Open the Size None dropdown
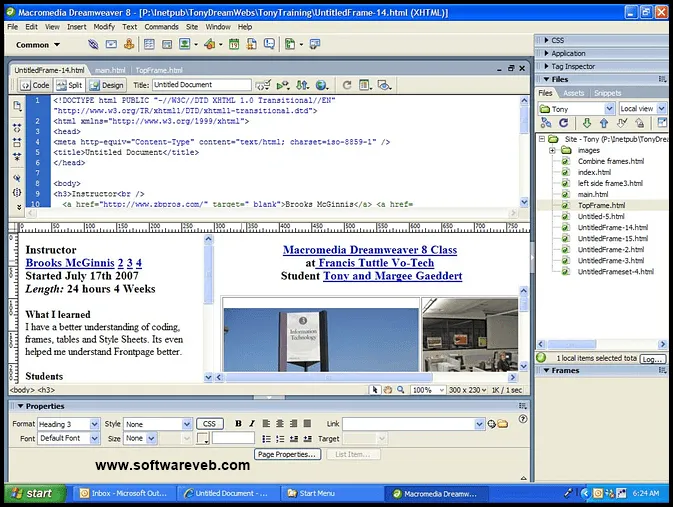 [151, 438]
